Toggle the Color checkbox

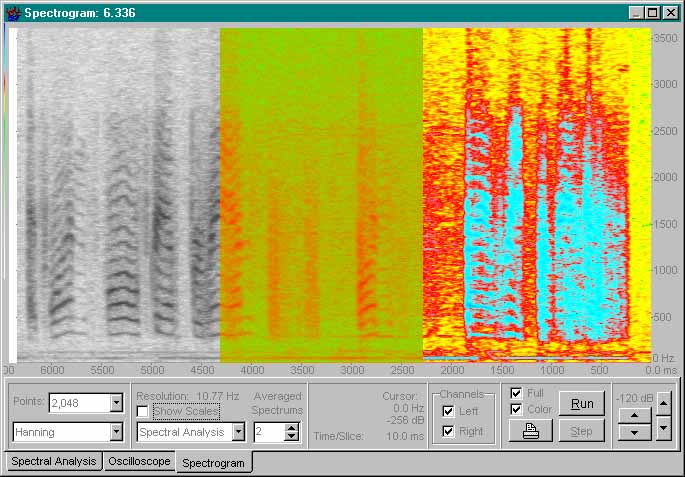(x=516, y=409)
